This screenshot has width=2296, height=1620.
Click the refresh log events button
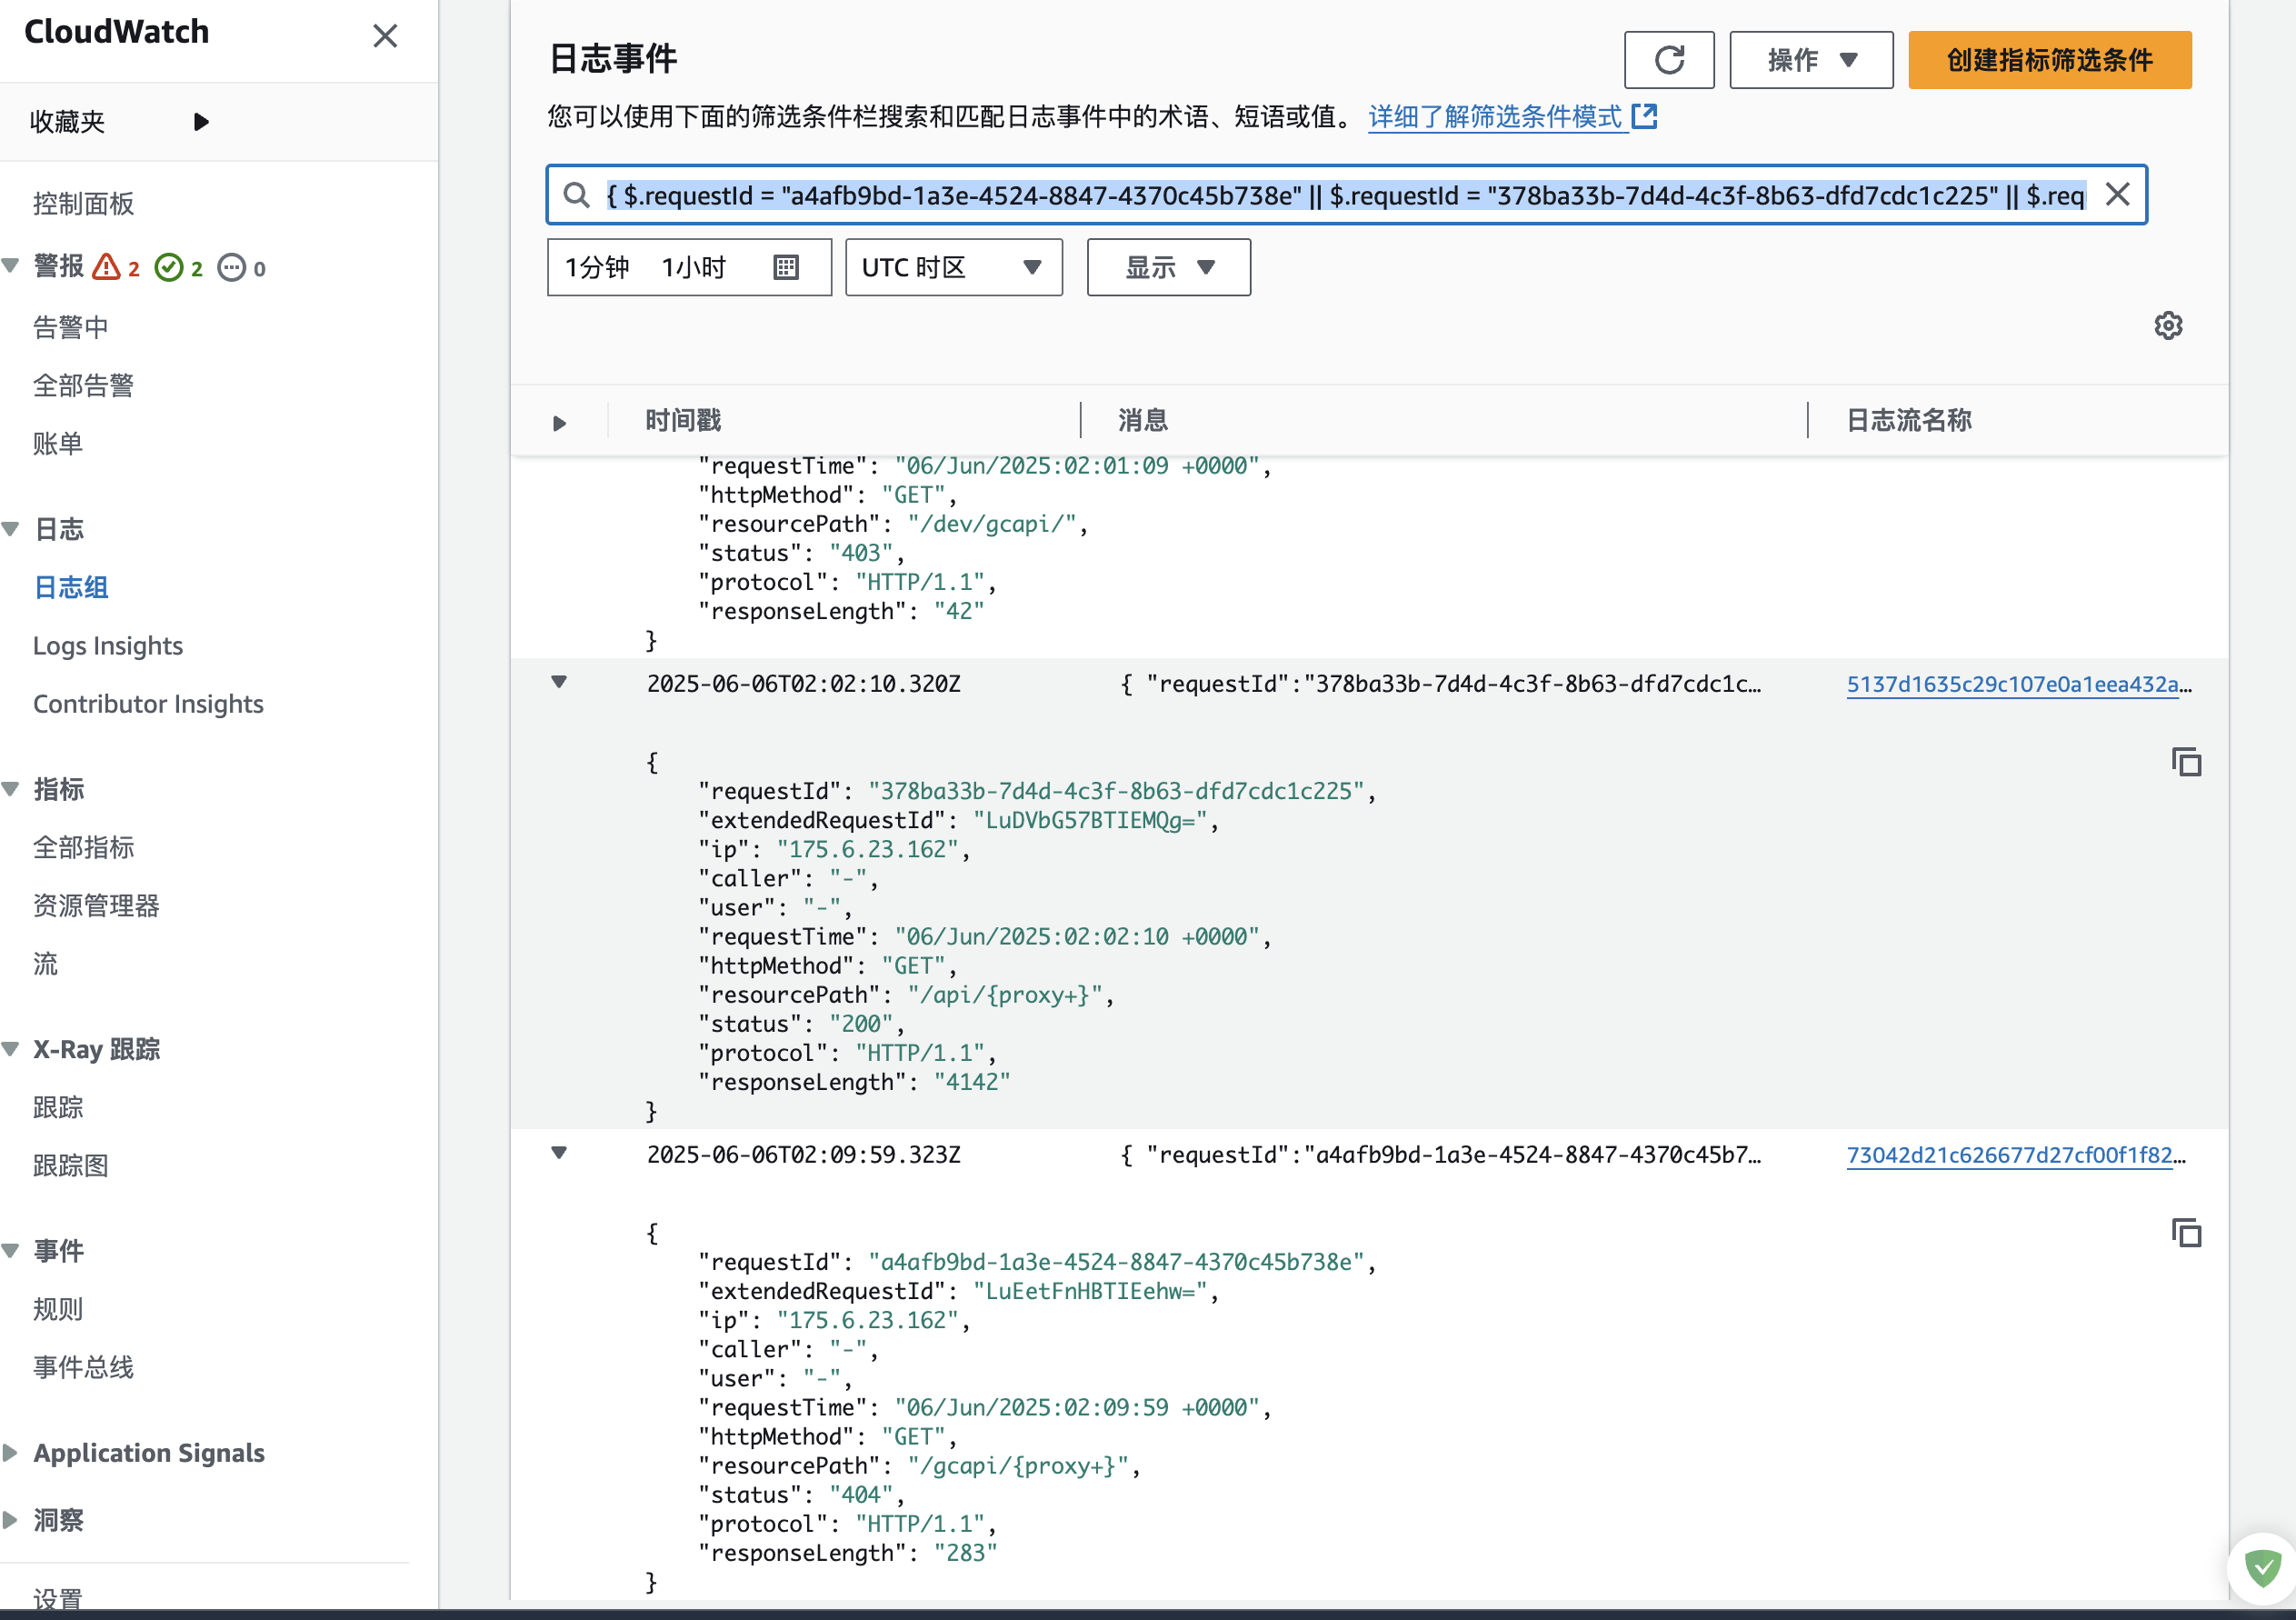click(1668, 60)
